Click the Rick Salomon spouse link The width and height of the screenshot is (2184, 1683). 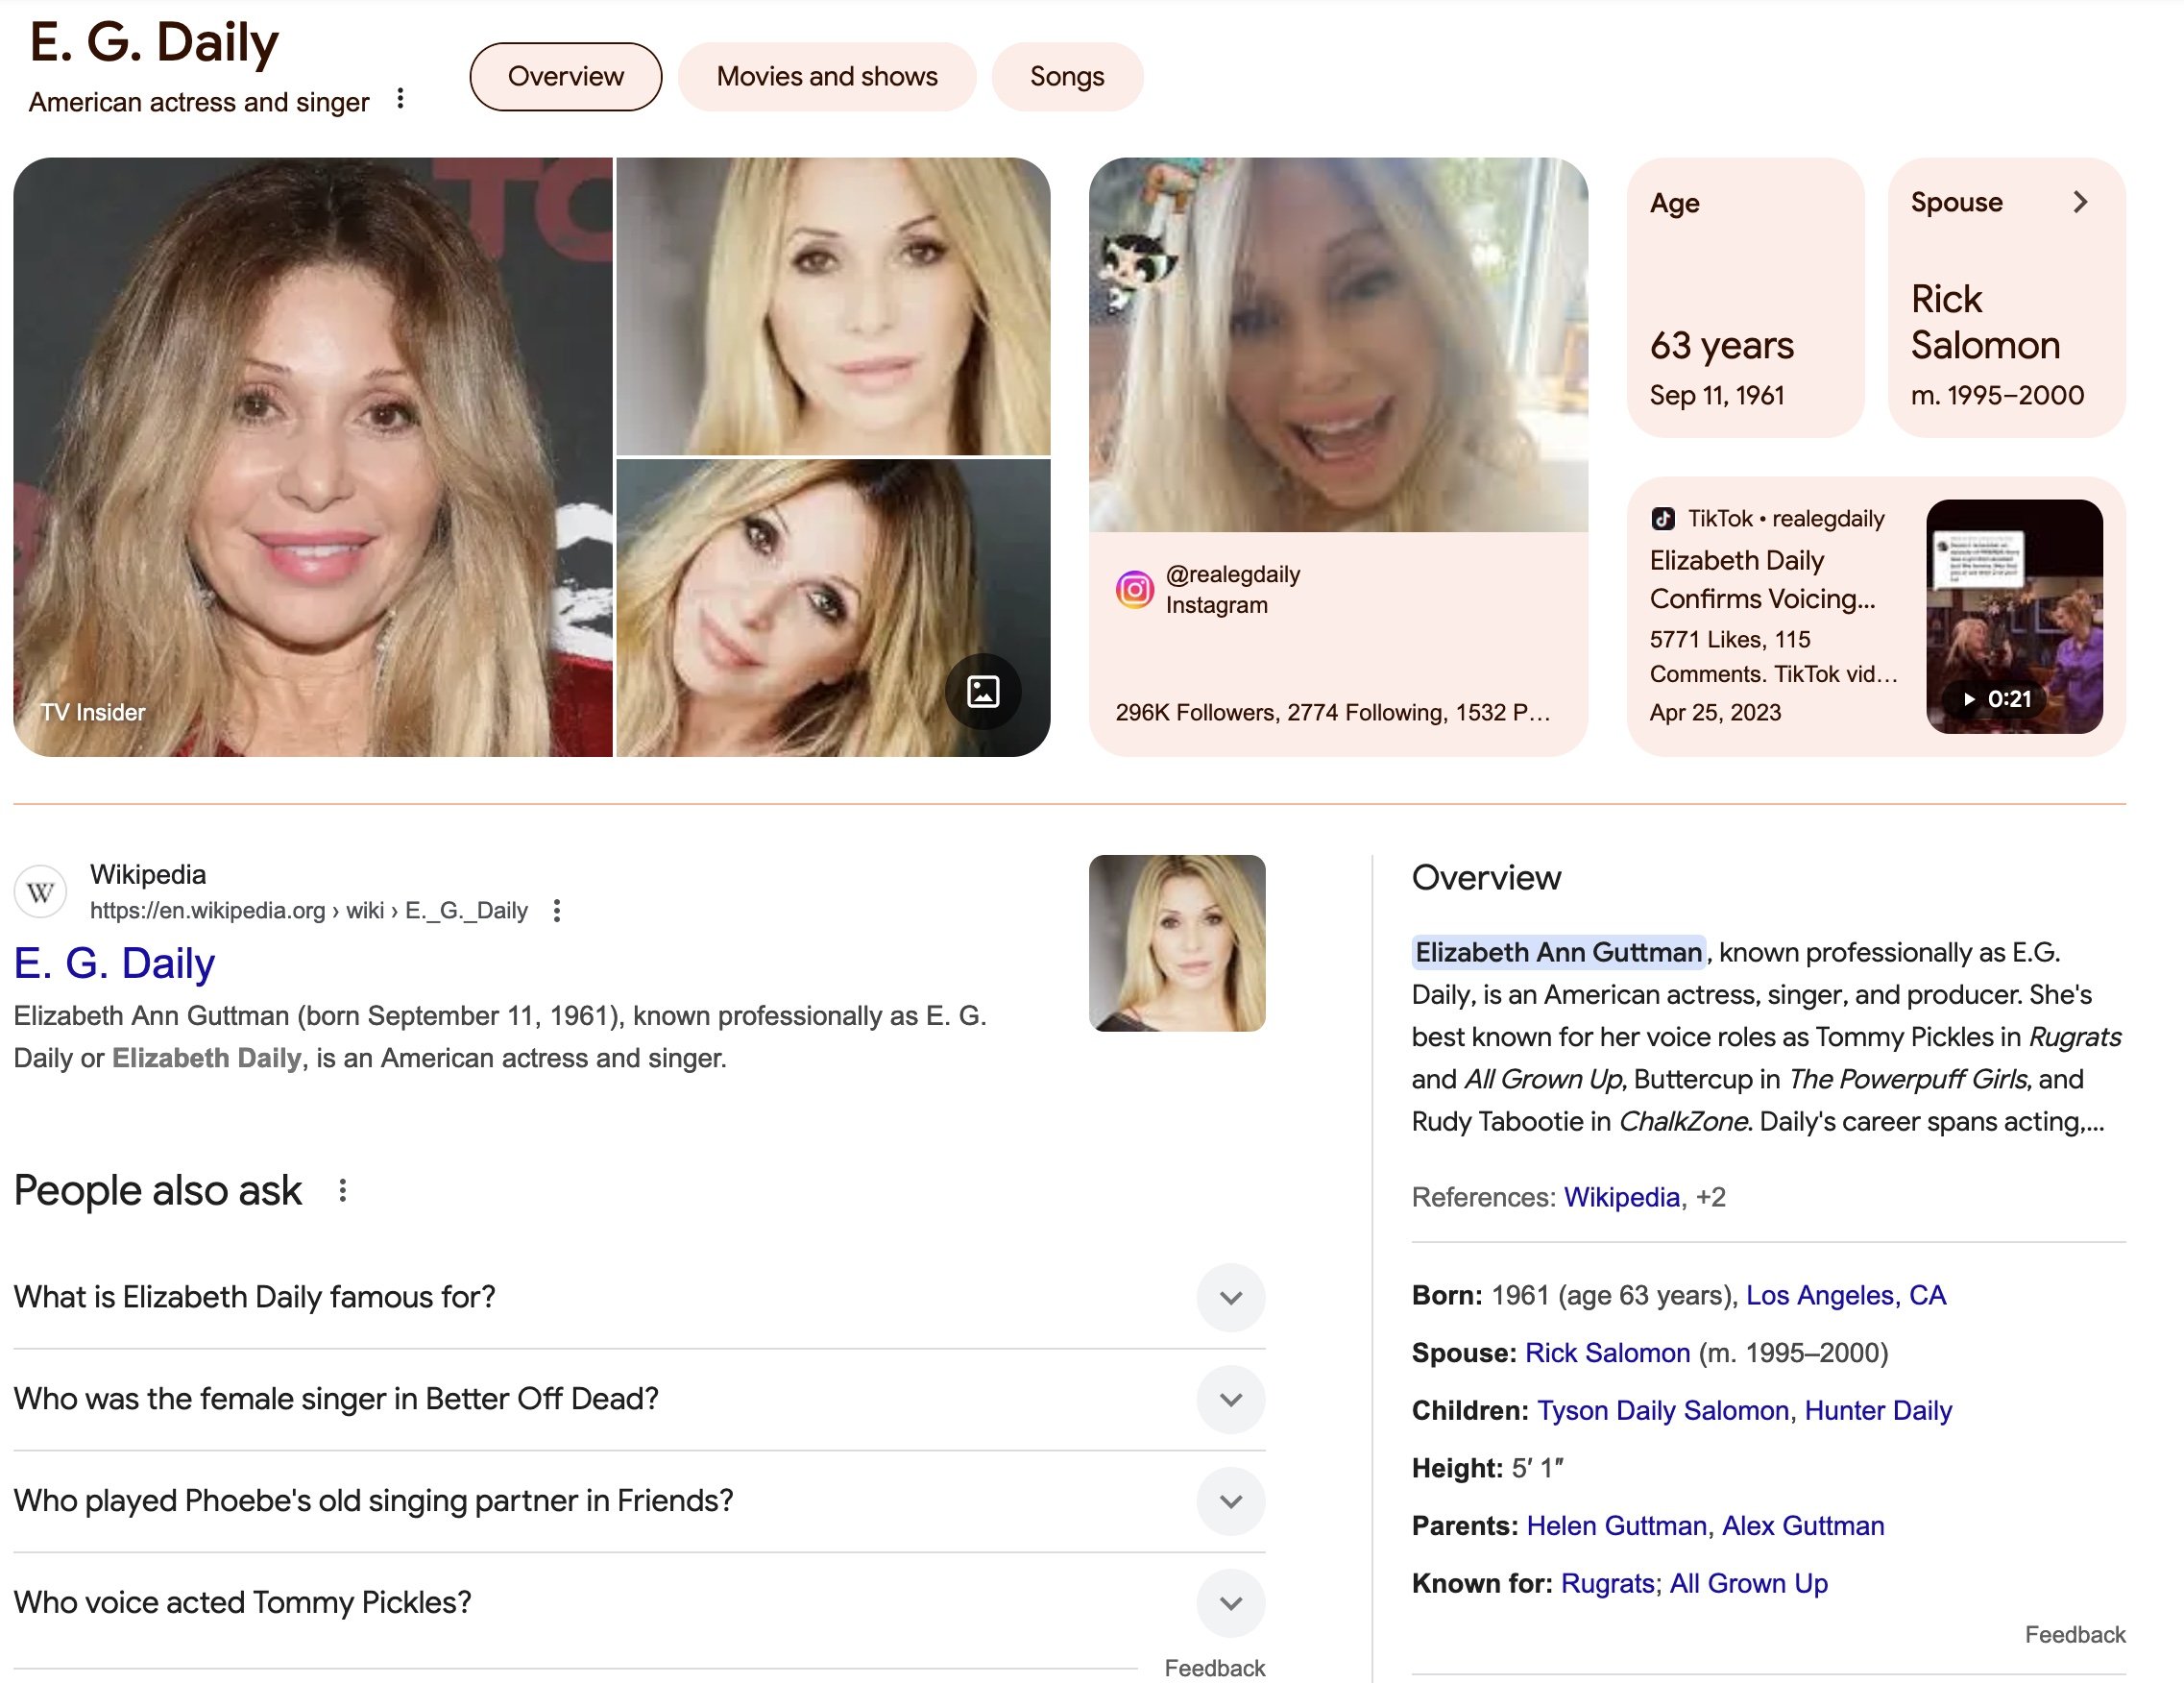coord(1607,1353)
